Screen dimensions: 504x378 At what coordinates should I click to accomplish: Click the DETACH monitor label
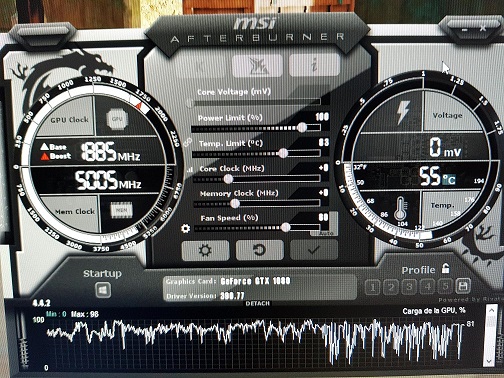tap(257, 303)
